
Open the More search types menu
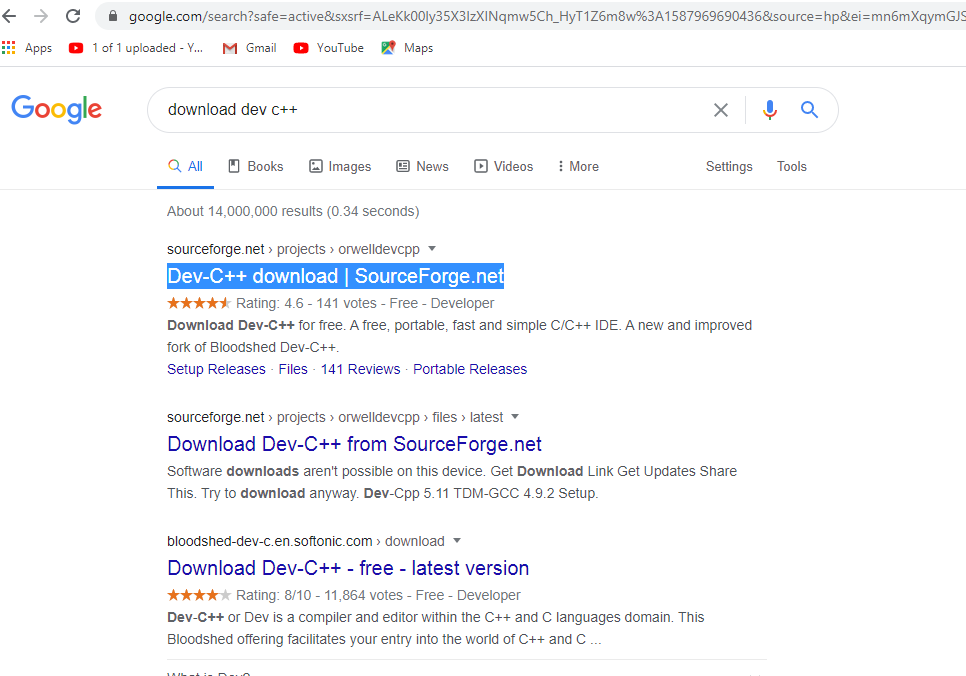coord(578,166)
